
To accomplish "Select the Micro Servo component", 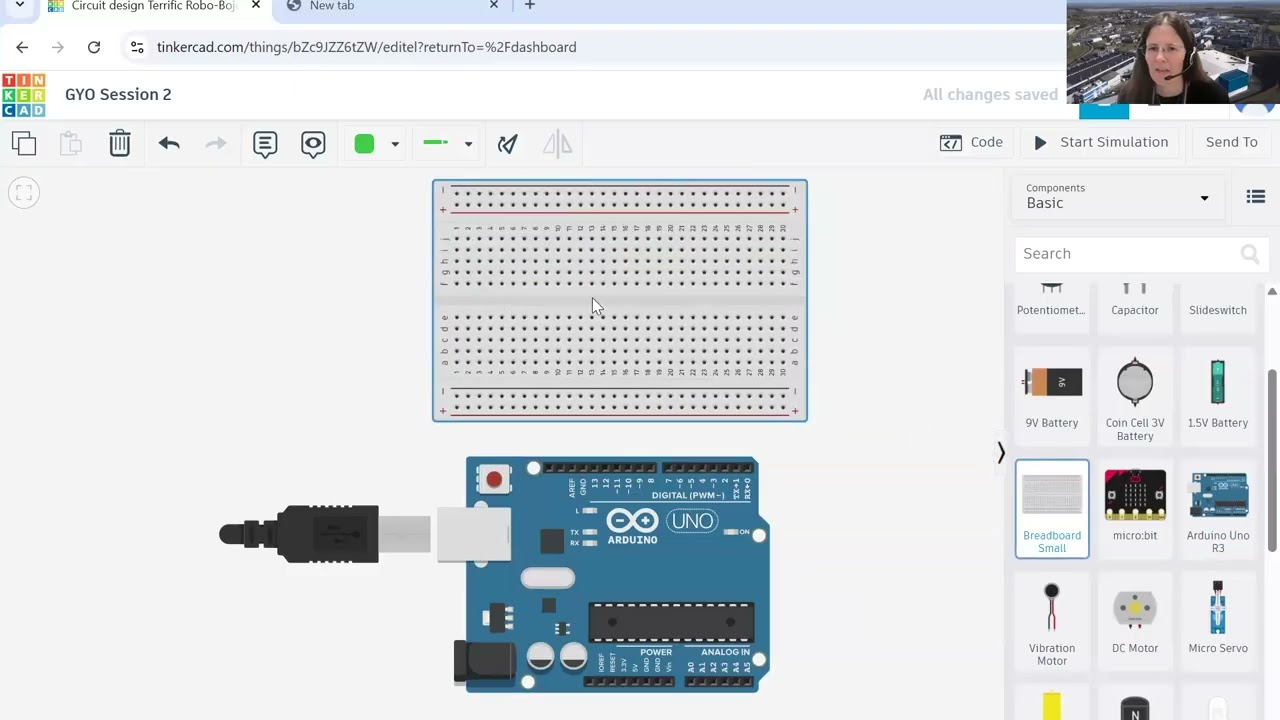I will click(1218, 620).
